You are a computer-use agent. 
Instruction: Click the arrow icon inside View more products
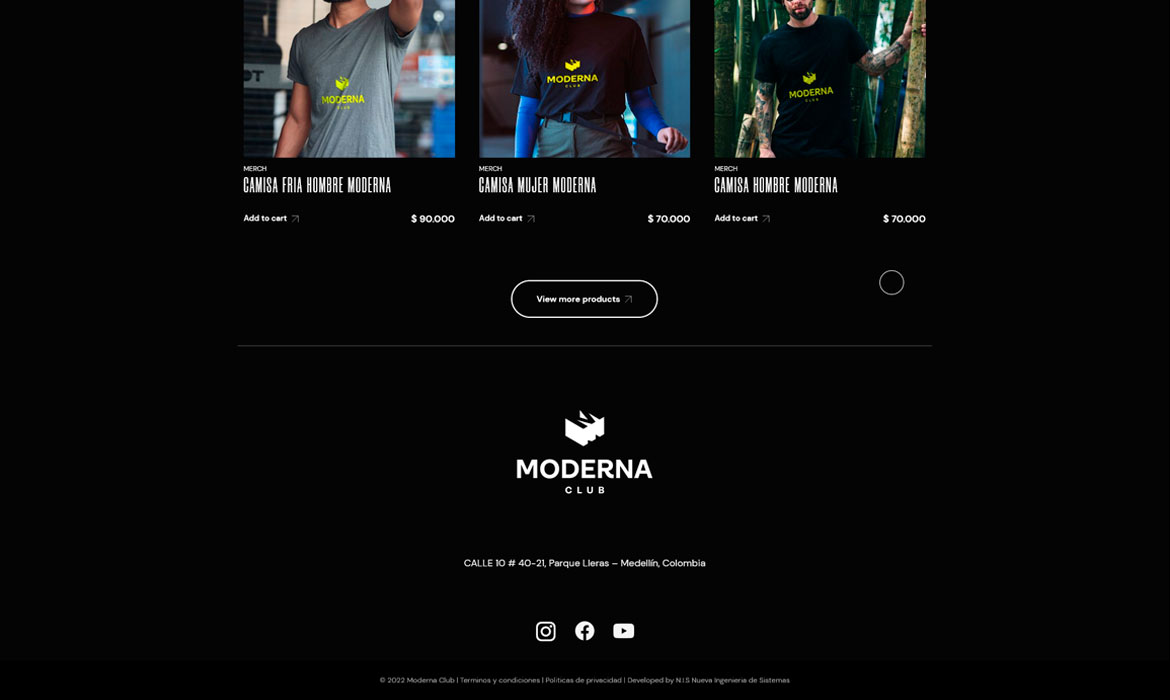(x=628, y=299)
